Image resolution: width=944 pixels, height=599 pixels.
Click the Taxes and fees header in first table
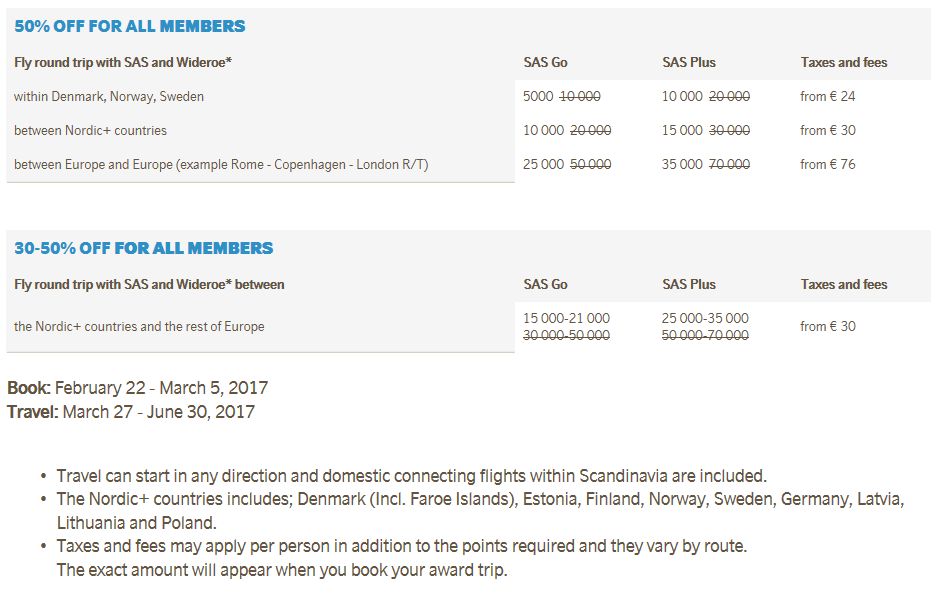click(x=843, y=62)
